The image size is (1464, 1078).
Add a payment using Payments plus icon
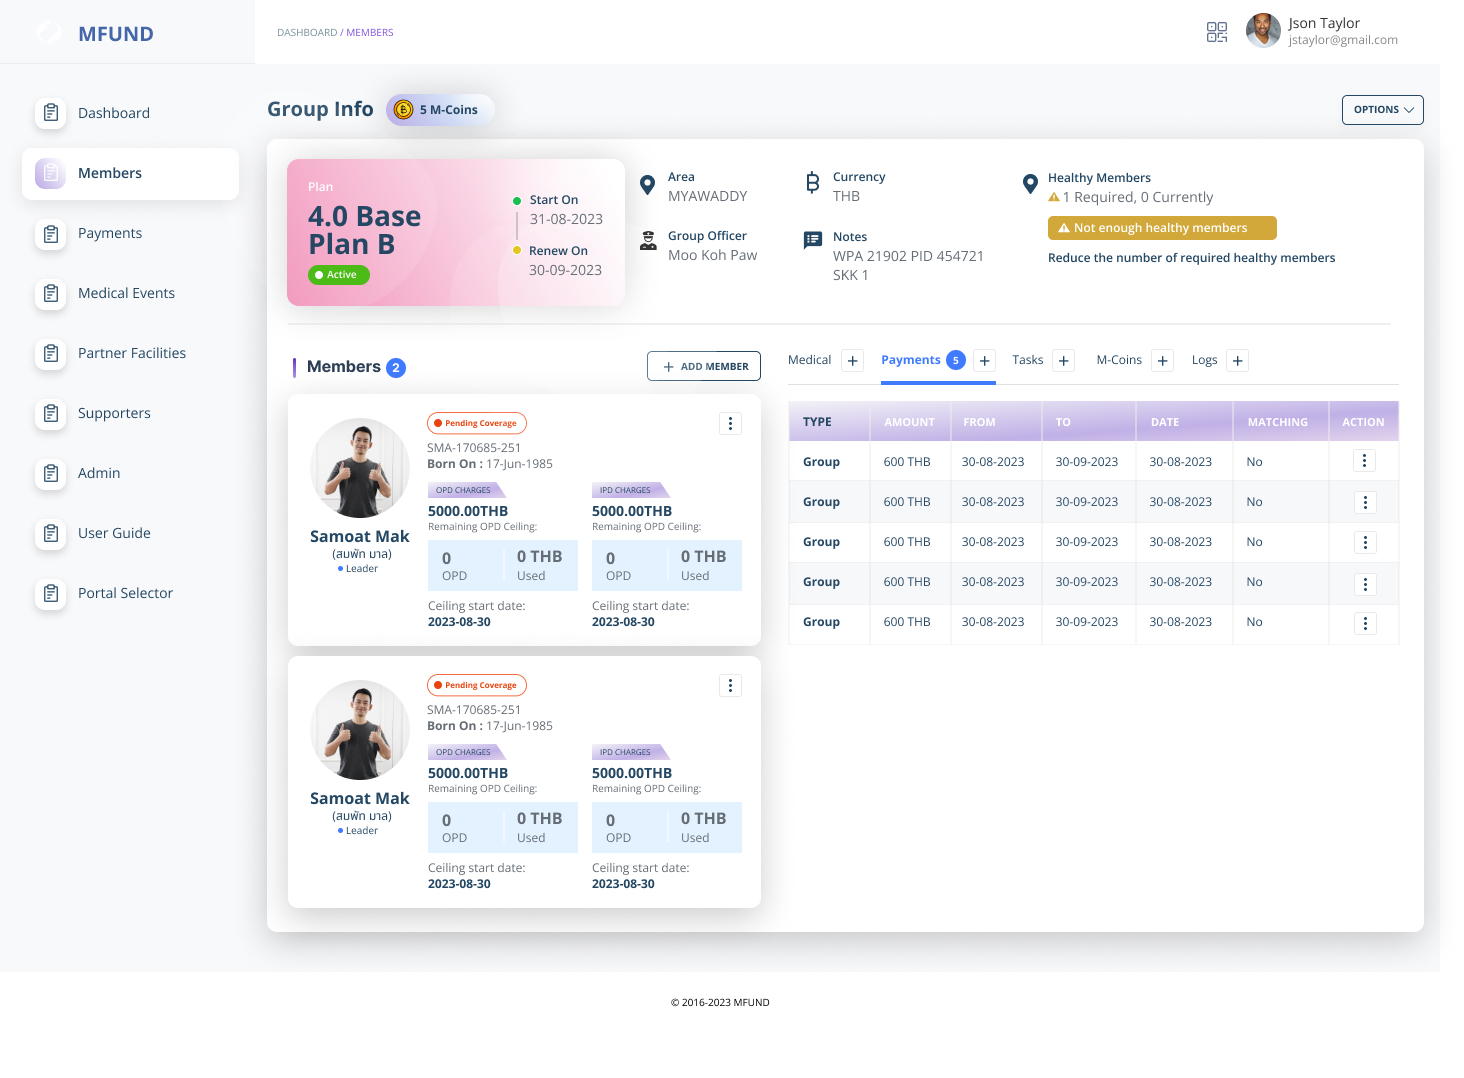click(985, 361)
